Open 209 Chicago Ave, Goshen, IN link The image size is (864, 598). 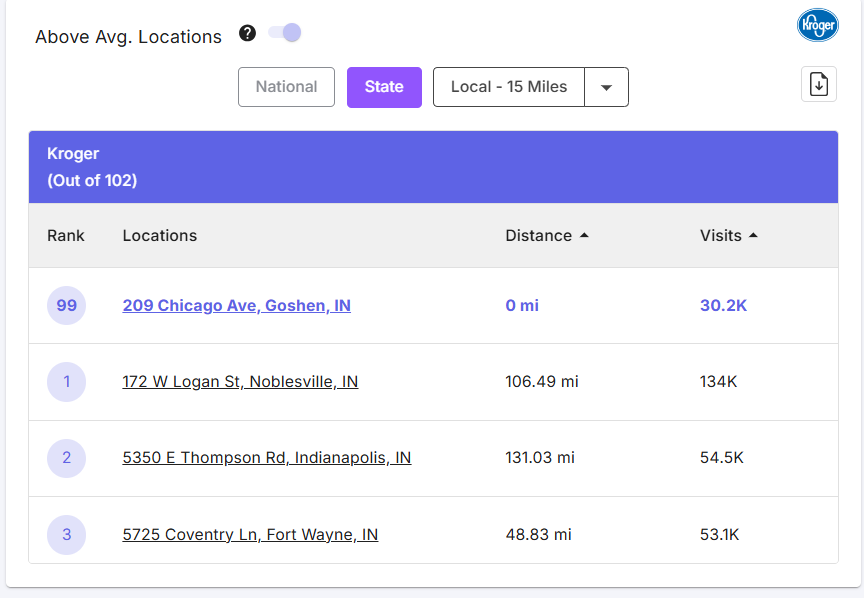(236, 305)
